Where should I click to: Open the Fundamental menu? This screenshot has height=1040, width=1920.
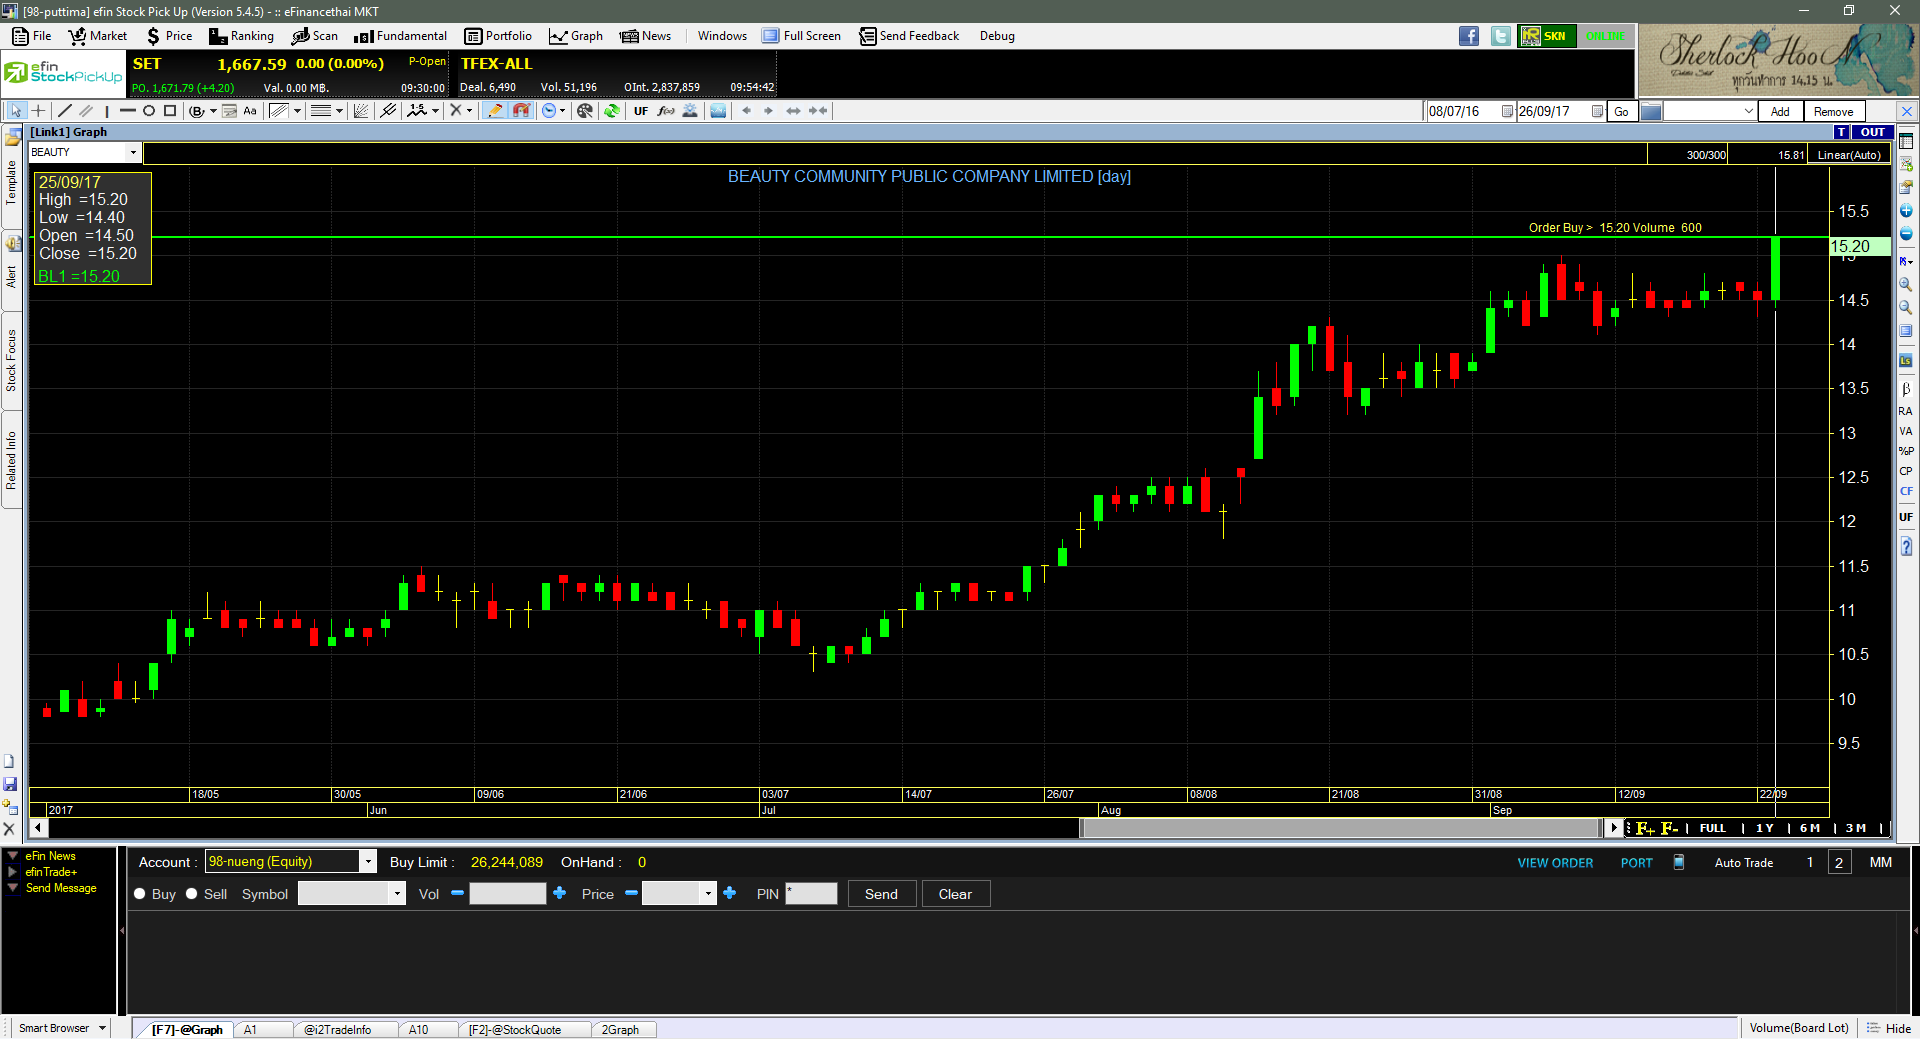pyautogui.click(x=400, y=36)
